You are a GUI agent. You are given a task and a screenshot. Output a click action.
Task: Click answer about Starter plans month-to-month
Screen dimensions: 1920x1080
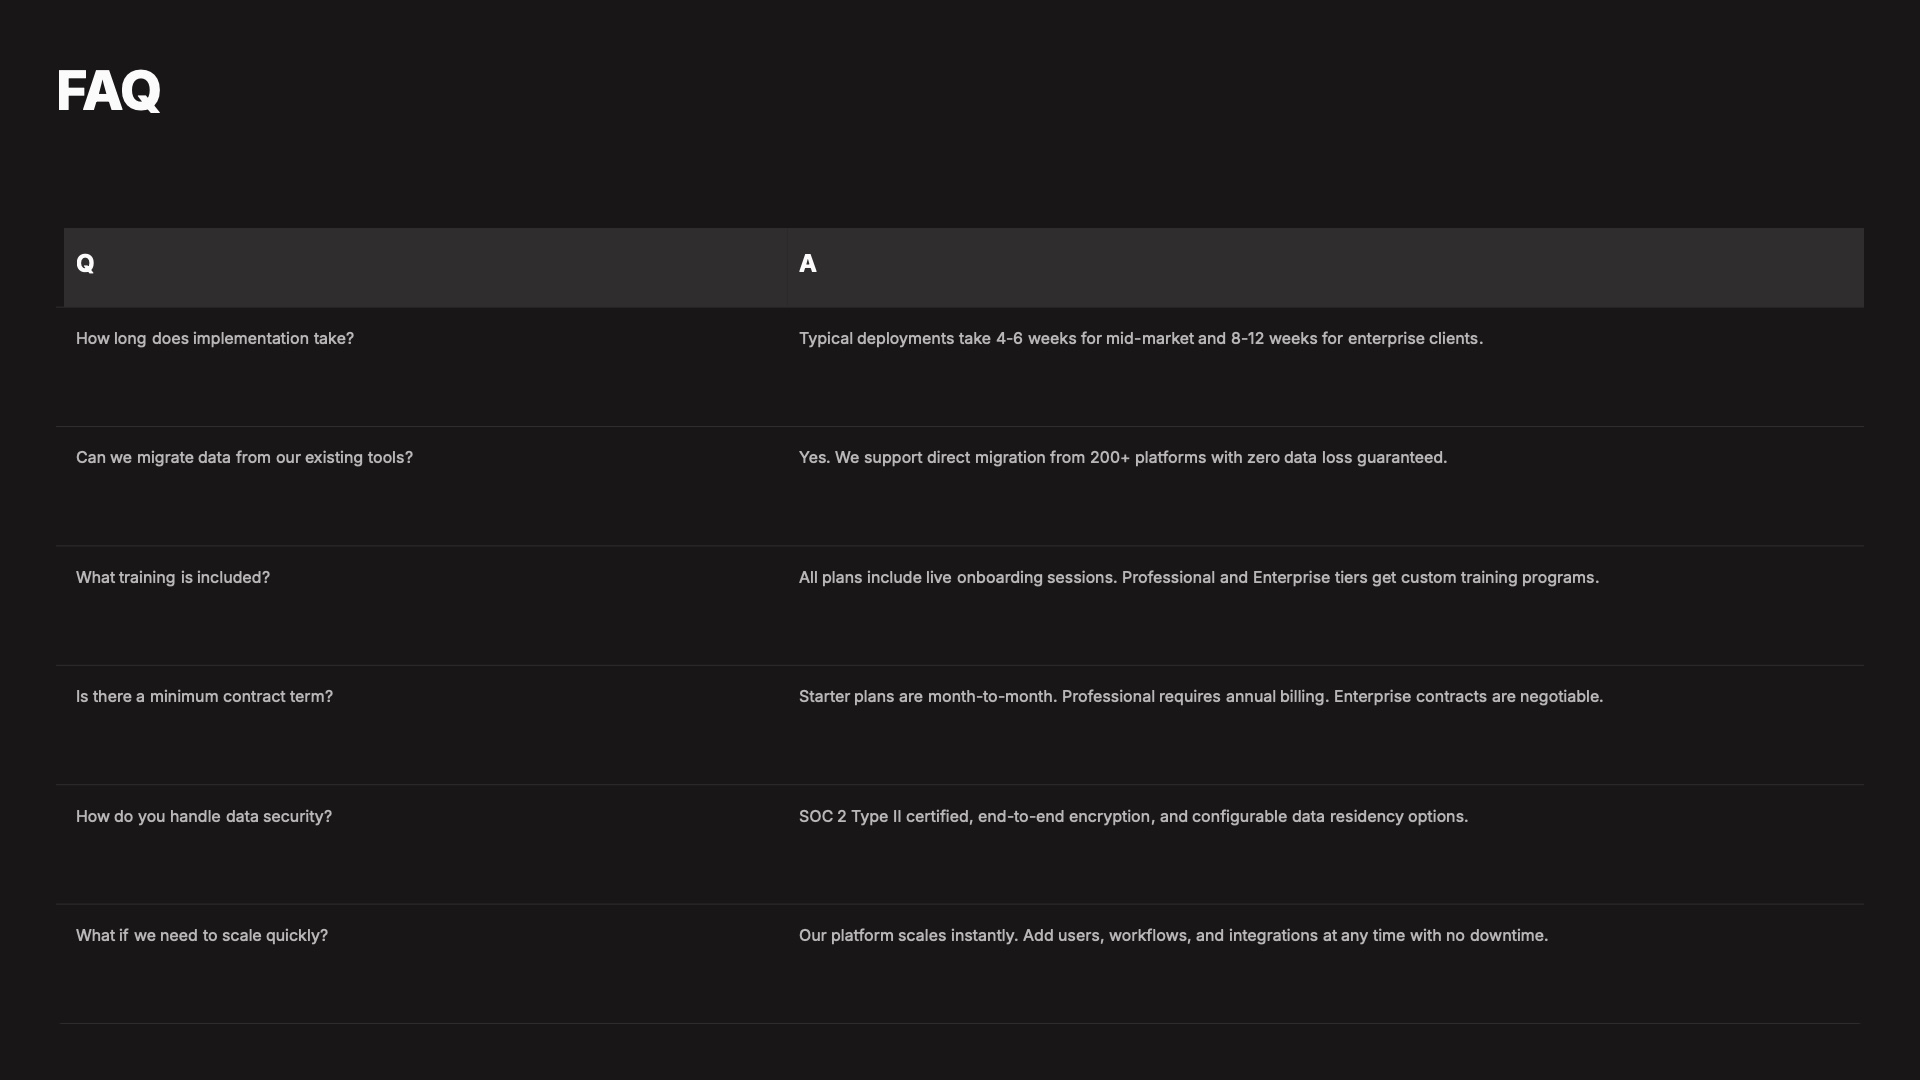tap(1200, 697)
